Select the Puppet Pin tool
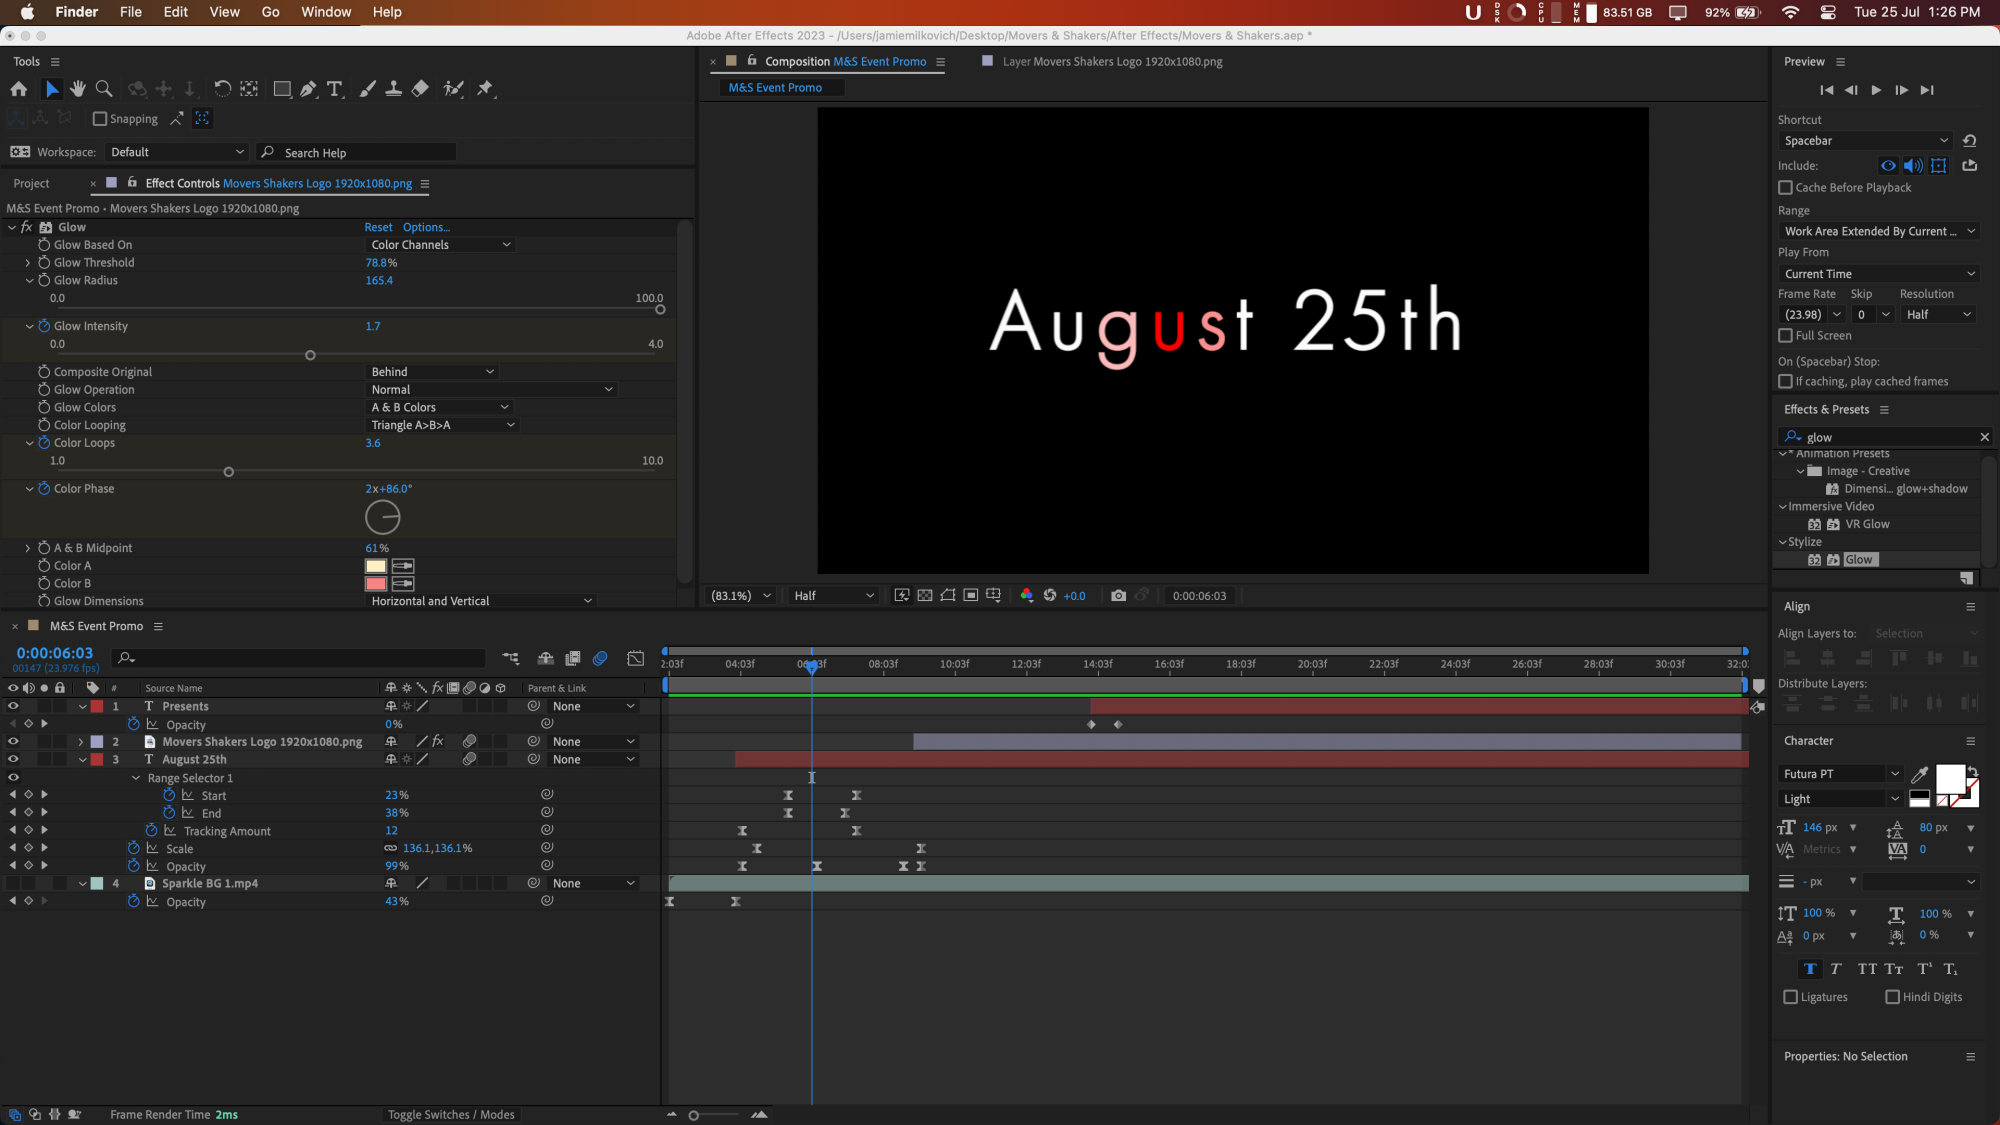 (x=485, y=89)
